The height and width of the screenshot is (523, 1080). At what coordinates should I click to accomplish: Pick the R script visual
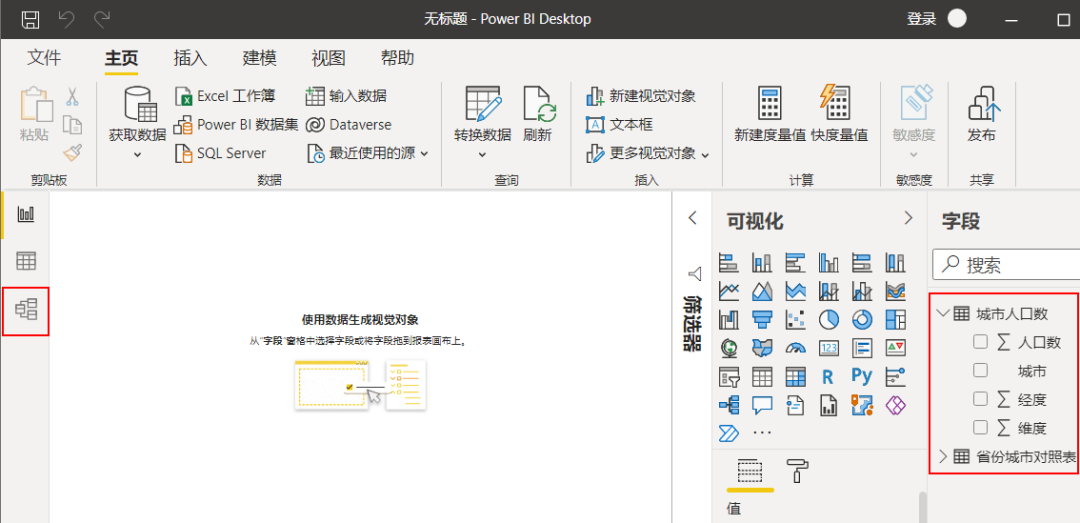829,376
